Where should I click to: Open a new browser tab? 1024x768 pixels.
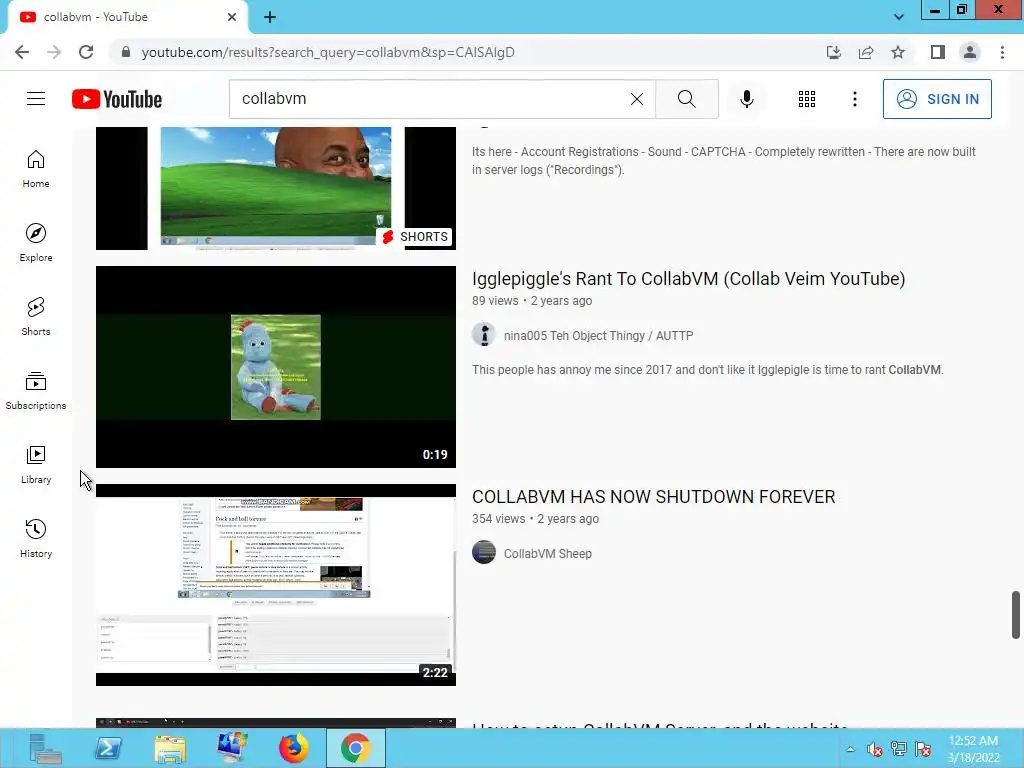270,17
